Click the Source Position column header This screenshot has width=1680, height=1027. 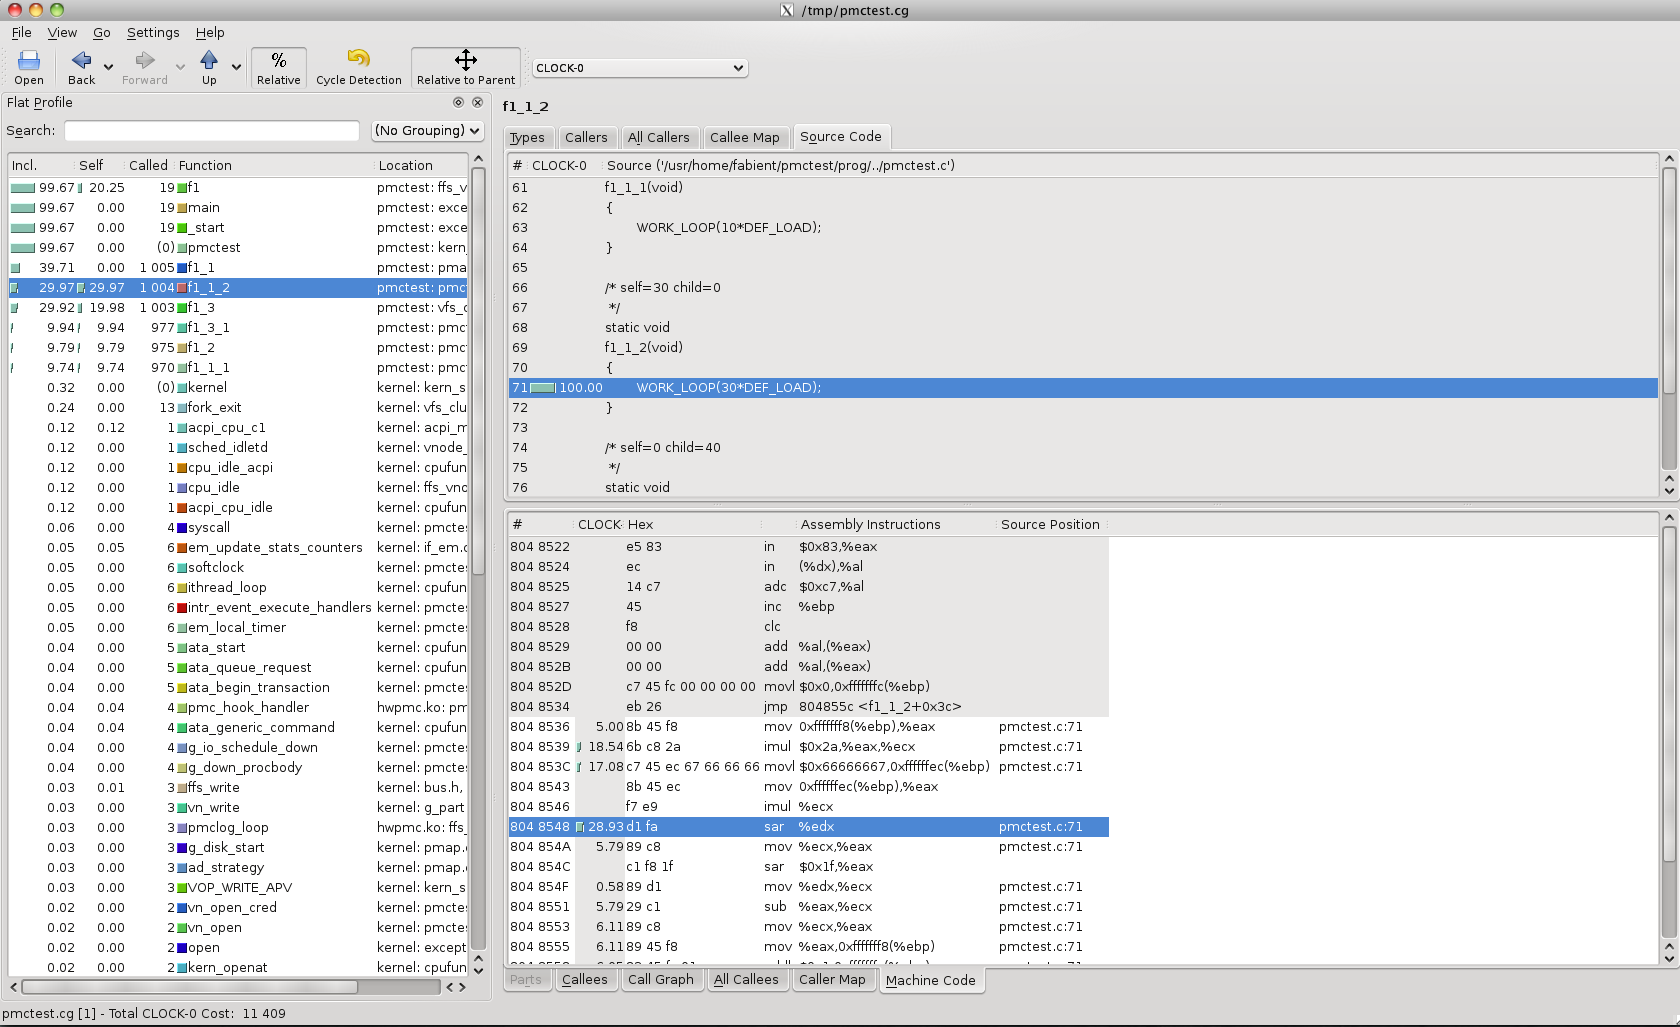[1051, 525]
